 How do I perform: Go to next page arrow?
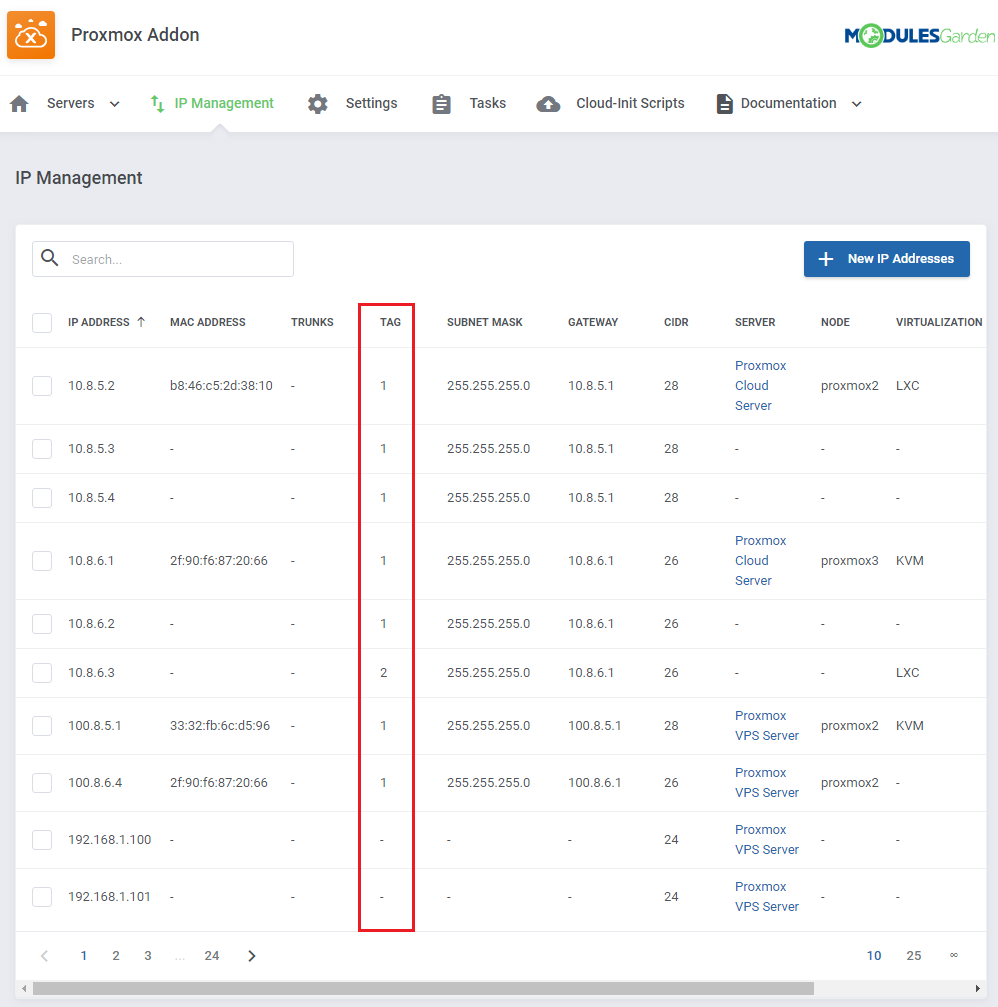(x=252, y=956)
